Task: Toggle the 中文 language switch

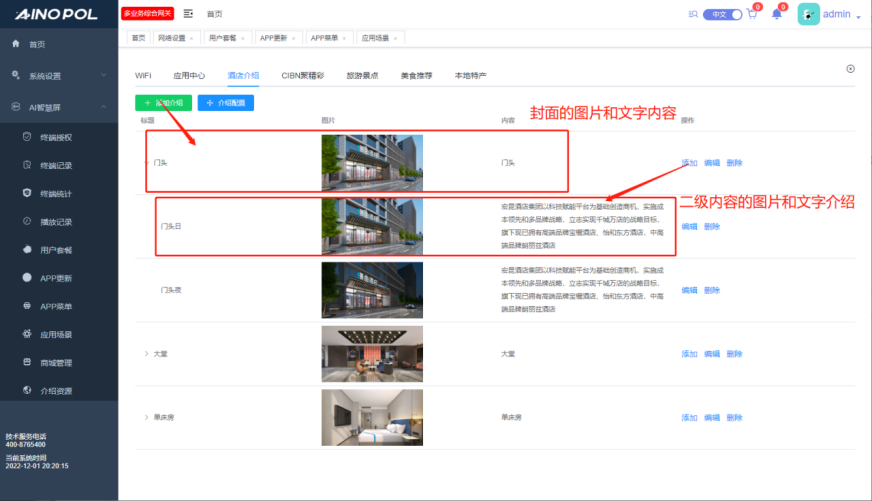Action: tap(723, 14)
